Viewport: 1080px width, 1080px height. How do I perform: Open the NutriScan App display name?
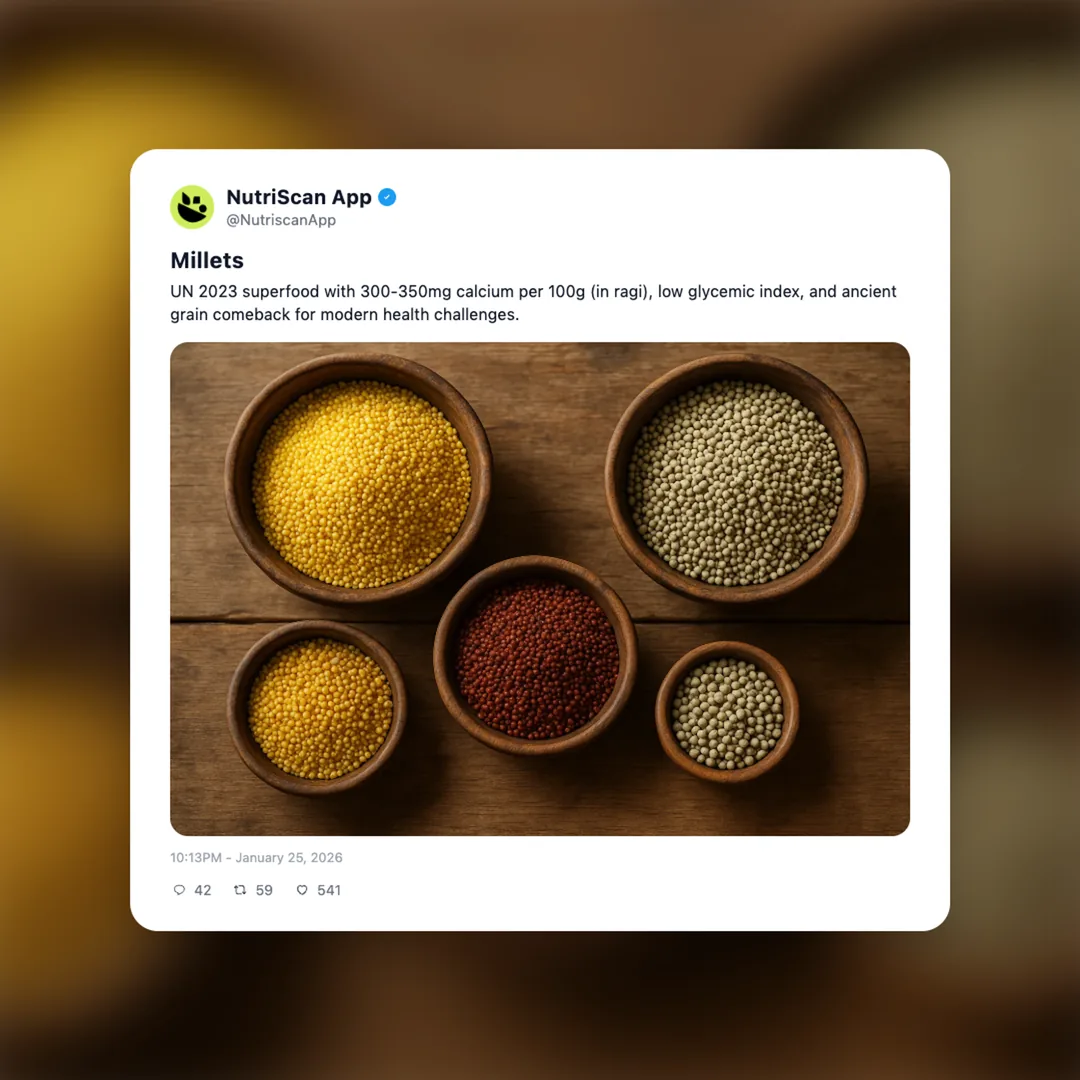pos(299,197)
